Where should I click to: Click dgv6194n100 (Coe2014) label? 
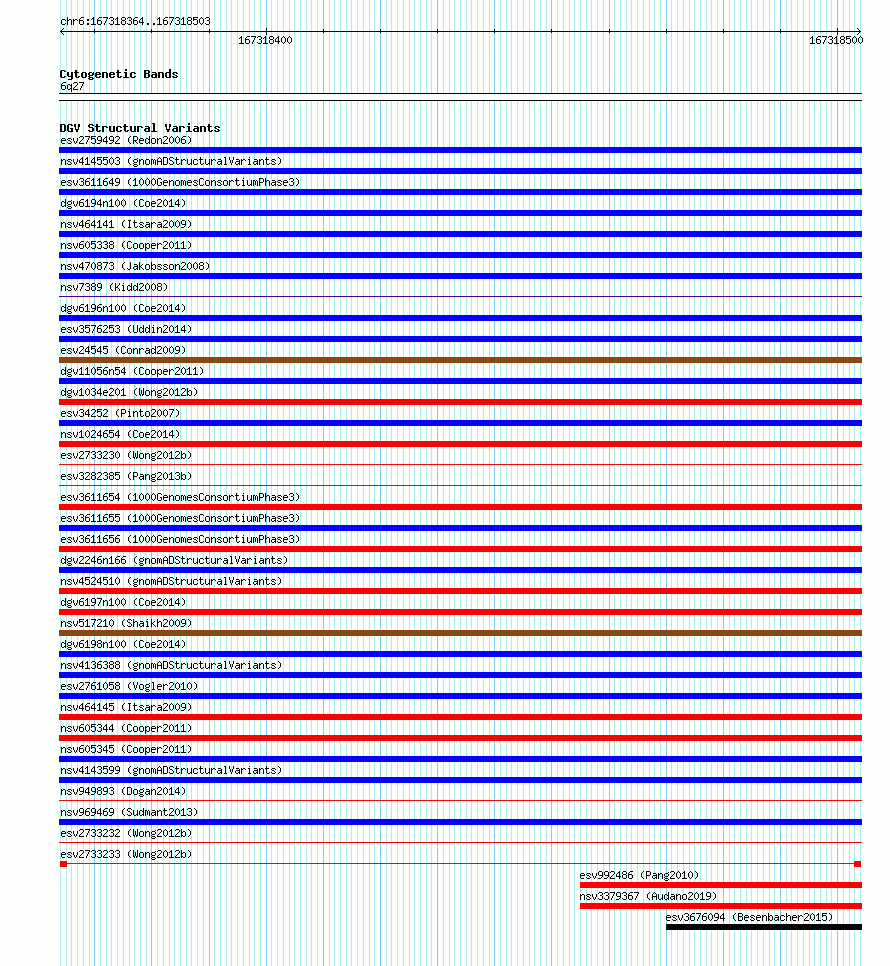point(123,203)
